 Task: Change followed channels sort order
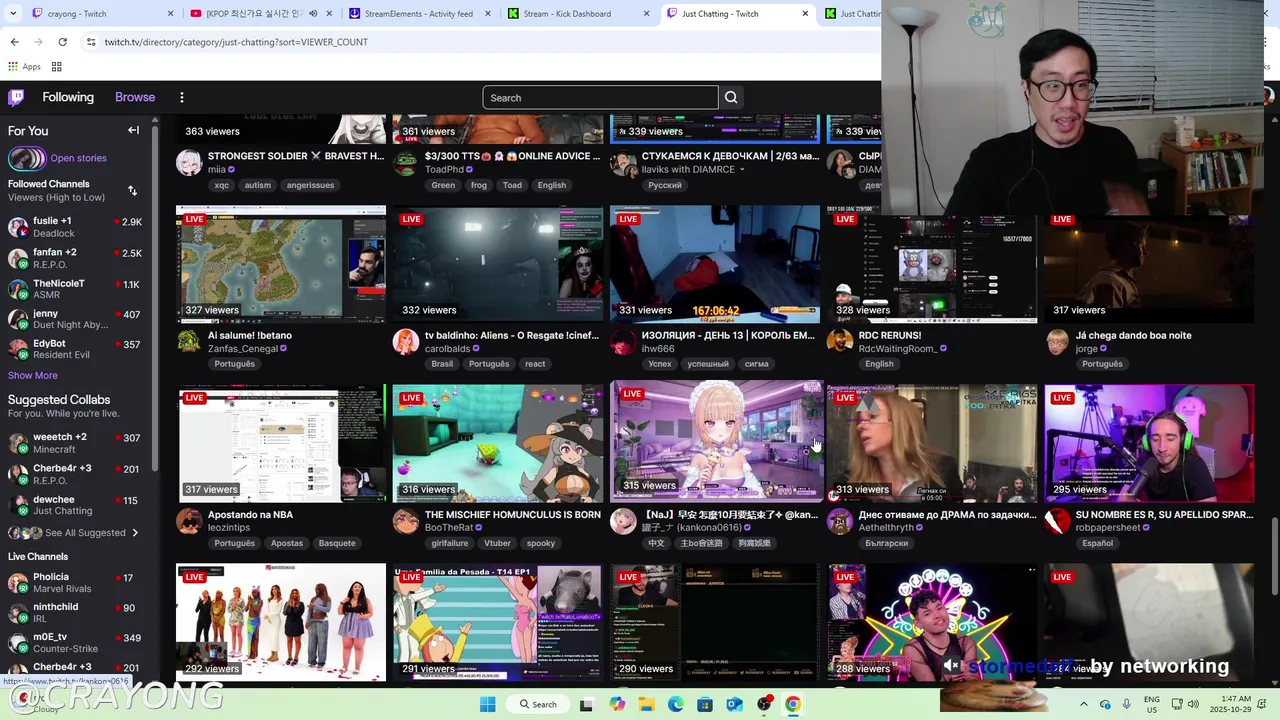tap(132, 190)
